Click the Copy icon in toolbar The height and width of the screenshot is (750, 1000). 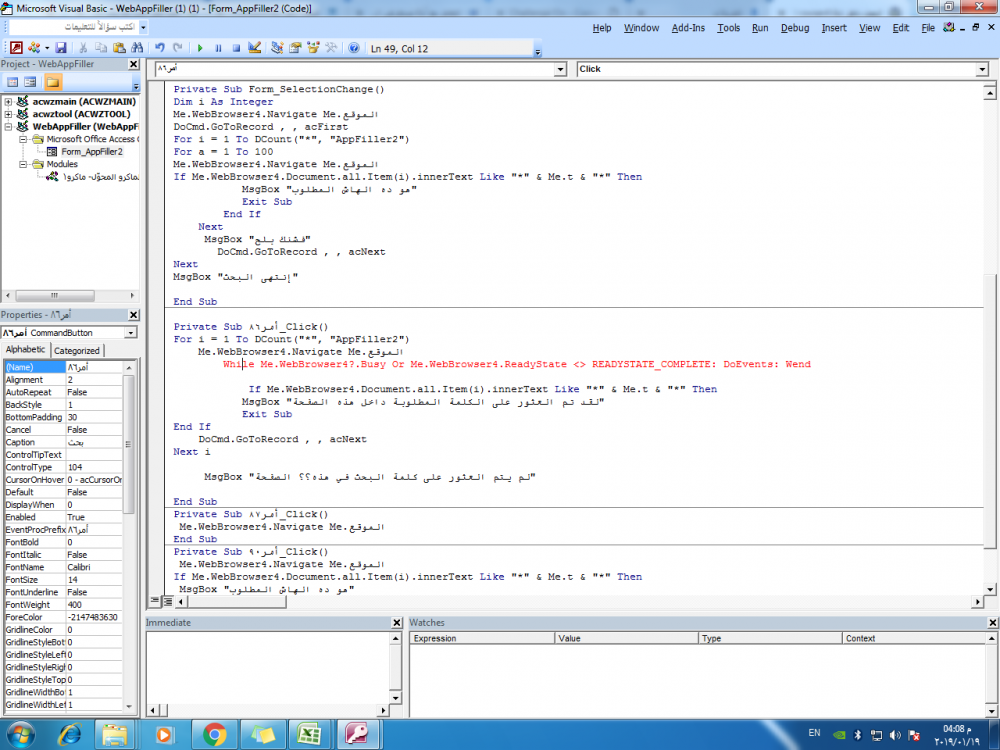click(101, 48)
